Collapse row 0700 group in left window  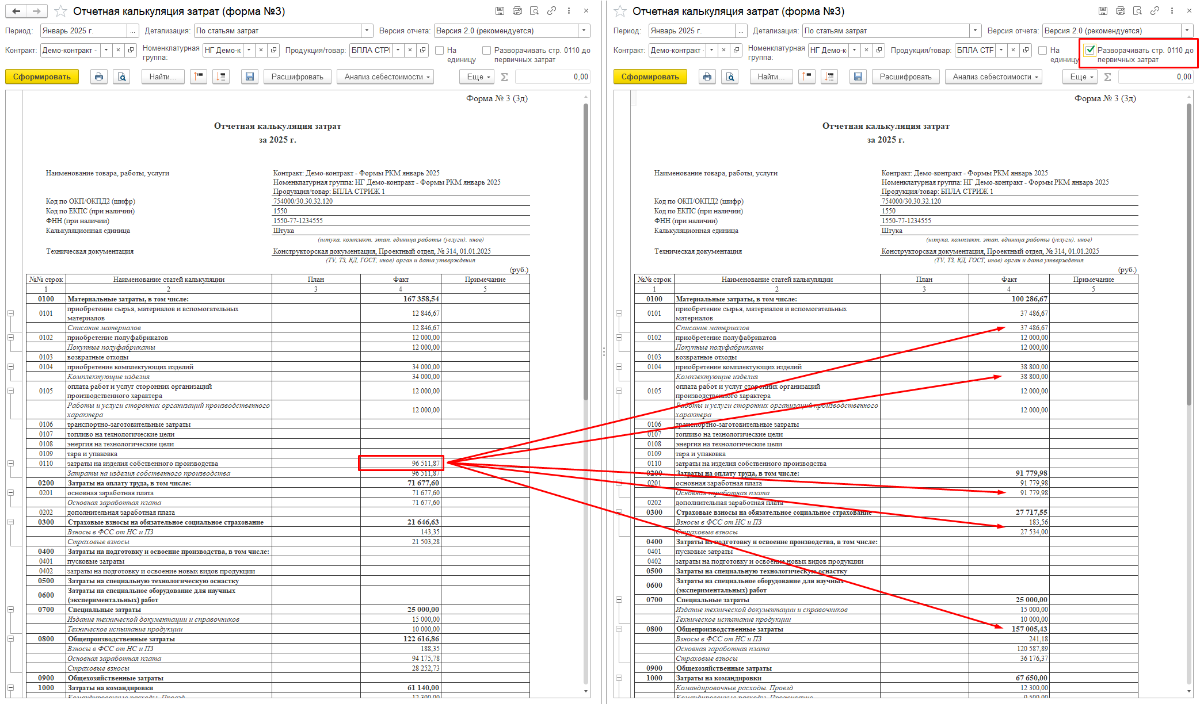tap(10, 608)
